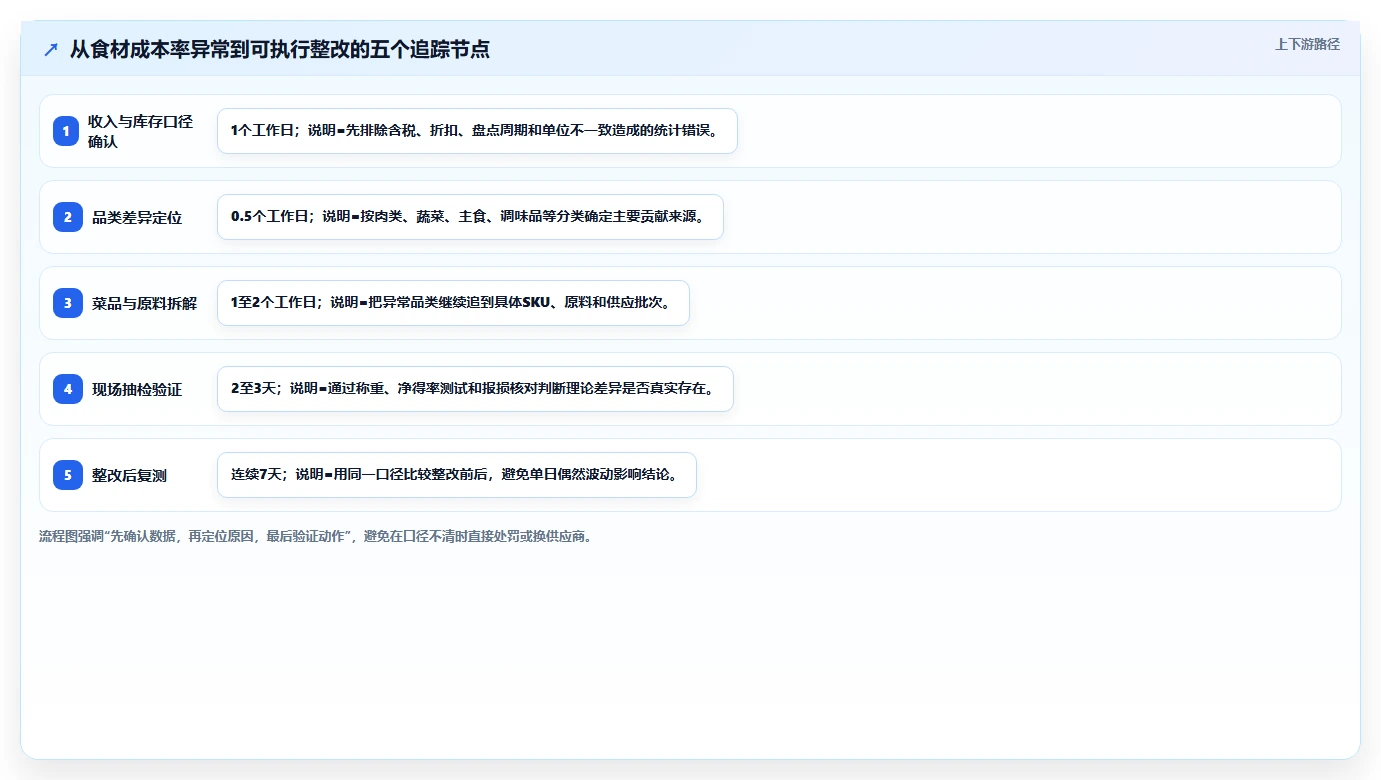The height and width of the screenshot is (780, 1381).
Task: Click the 品类差异定位 step label
Action: (x=137, y=217)
